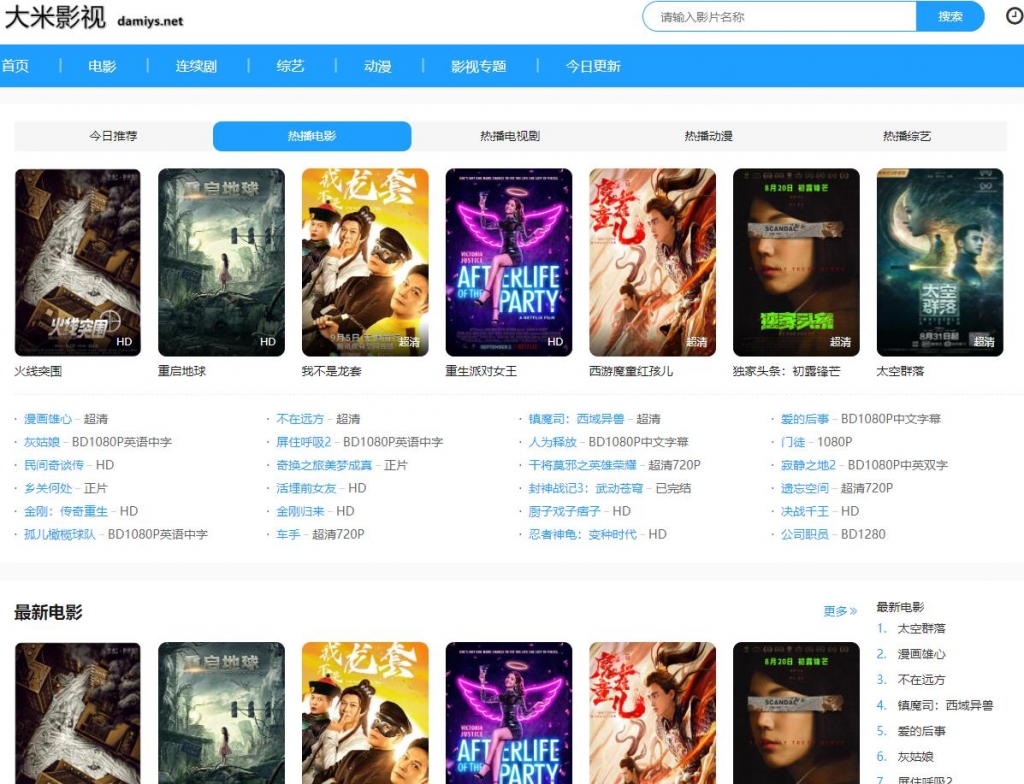Open the 奇换之旅美梦成真 list link
This screenshot has width=1024, height=784.
pos(324,465)
